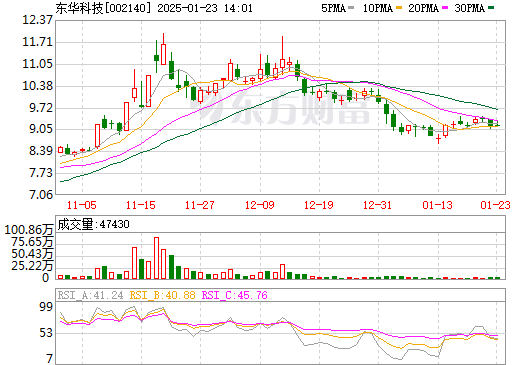The image size is (520, 365).
Task: Click the magenta 20PMA color marker
Action: (x=445, y=8)
